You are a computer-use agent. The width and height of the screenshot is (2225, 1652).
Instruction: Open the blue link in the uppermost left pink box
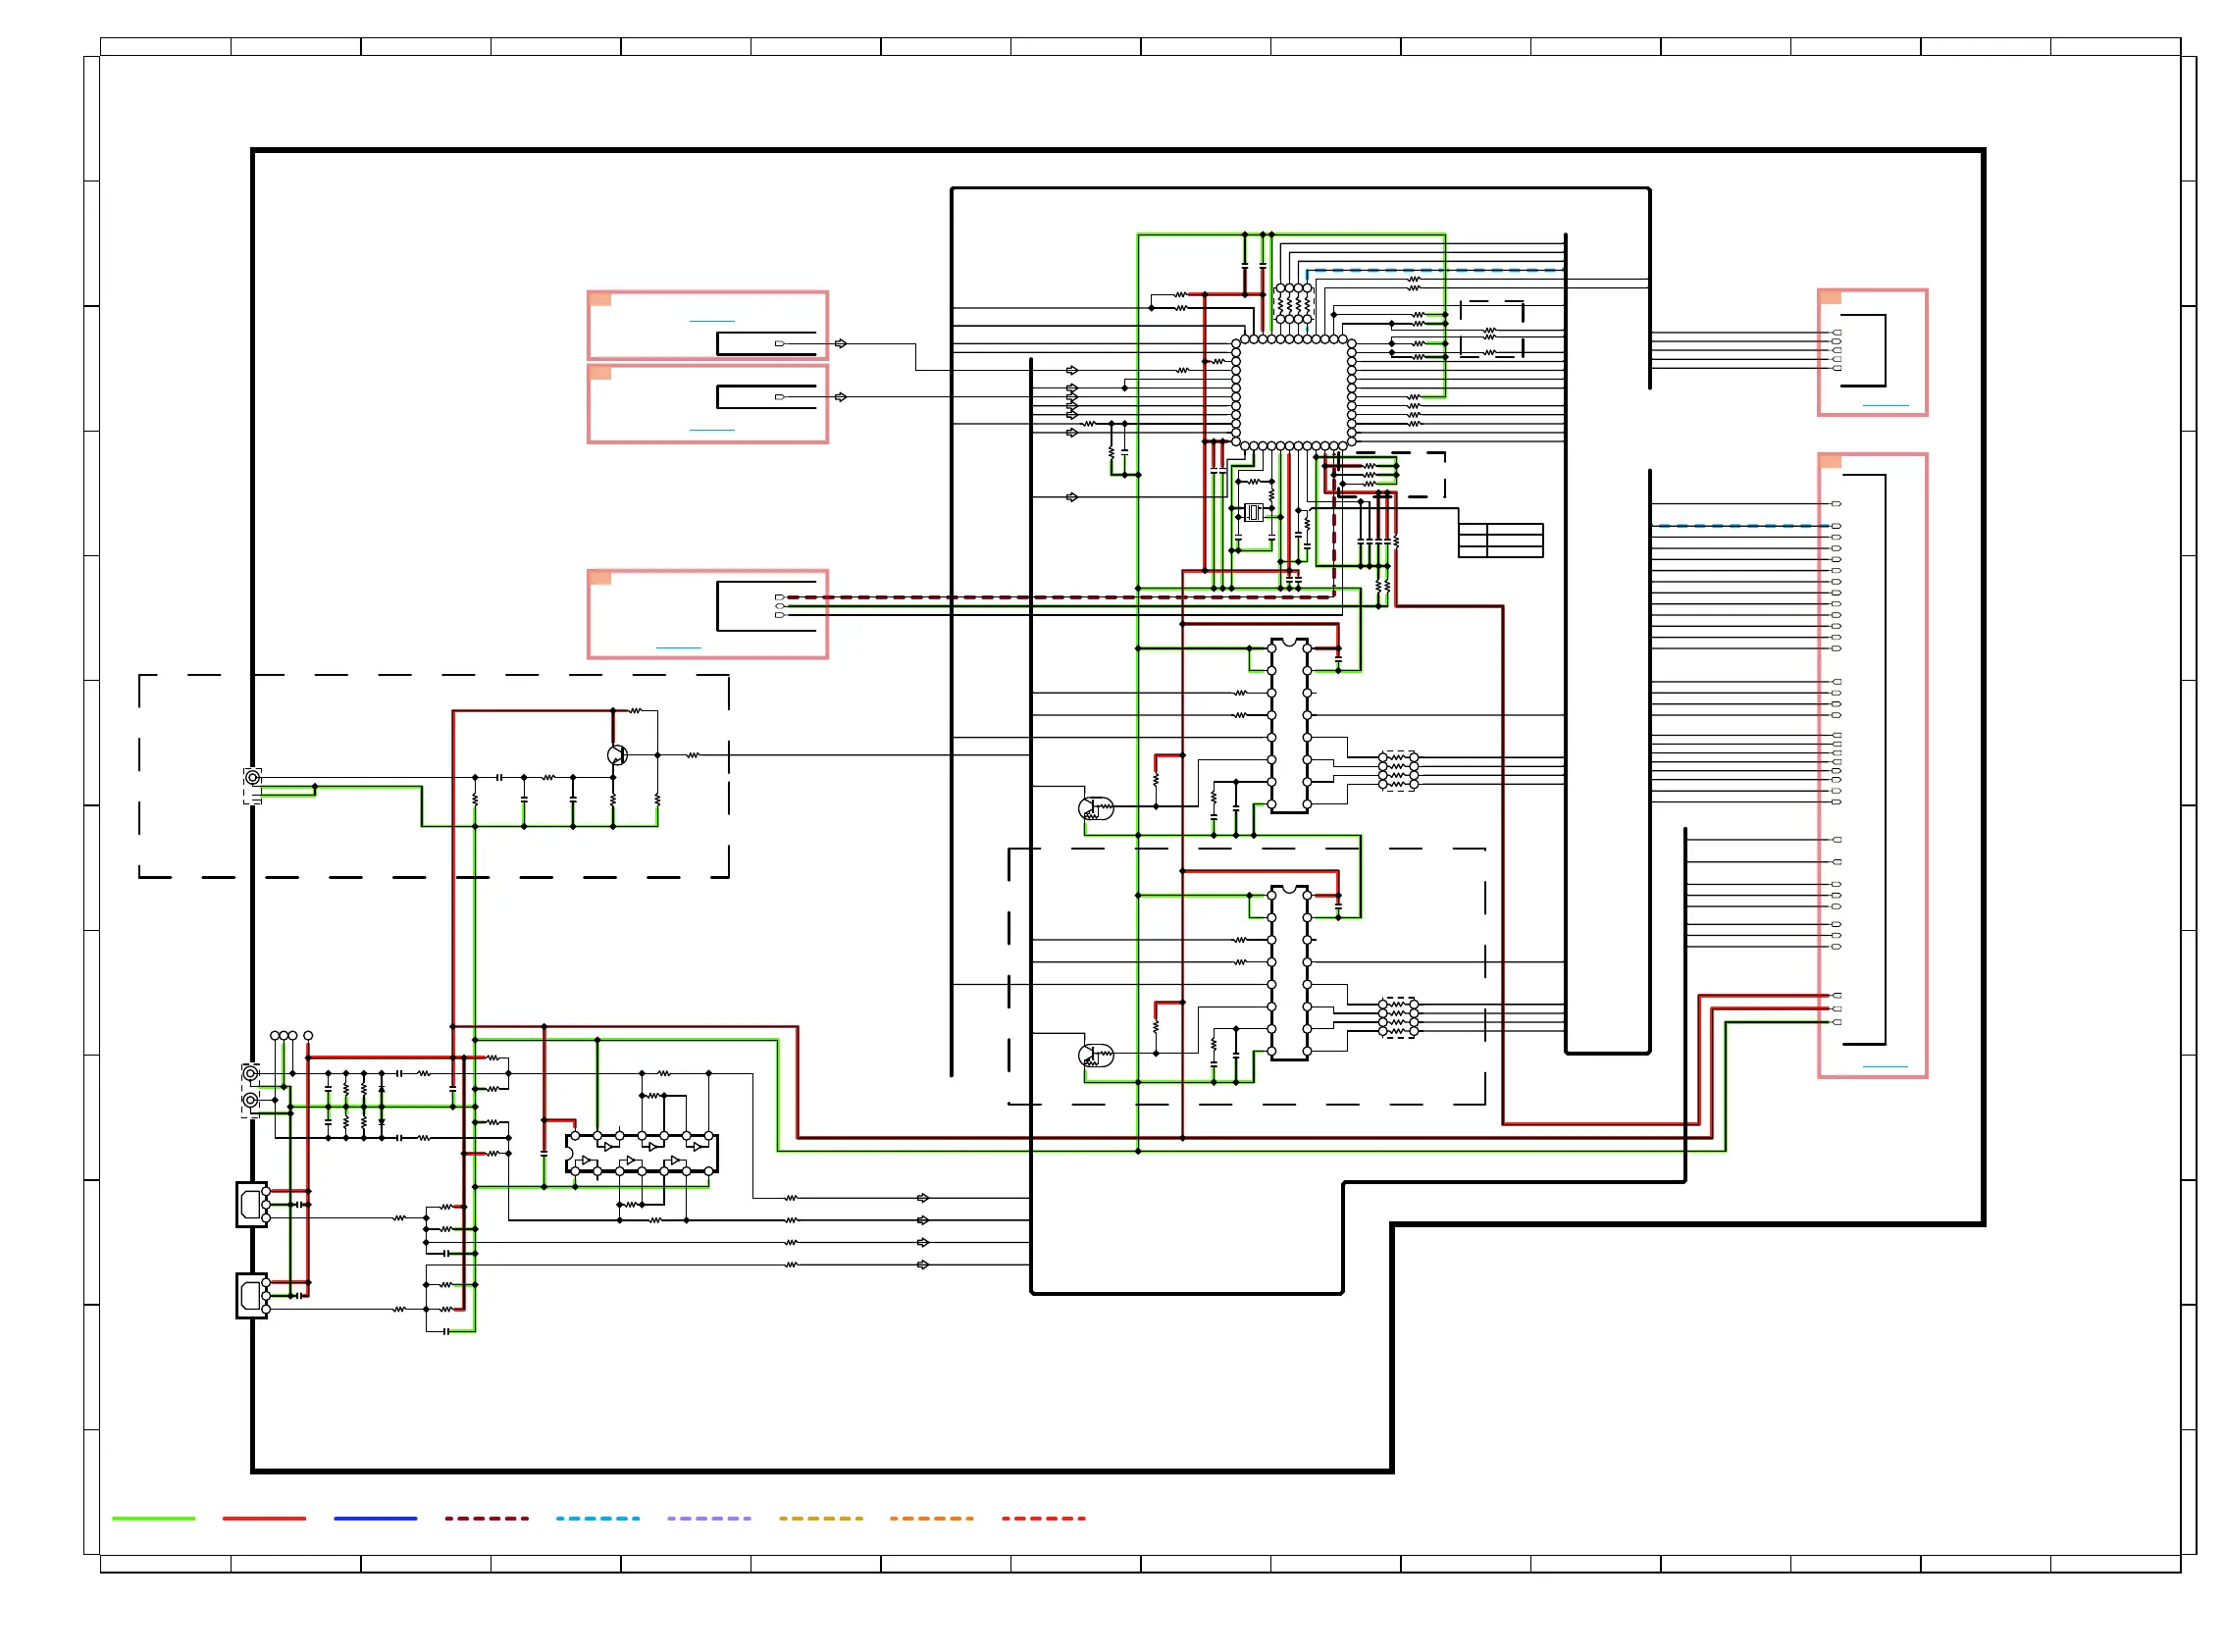click(712, 321)
